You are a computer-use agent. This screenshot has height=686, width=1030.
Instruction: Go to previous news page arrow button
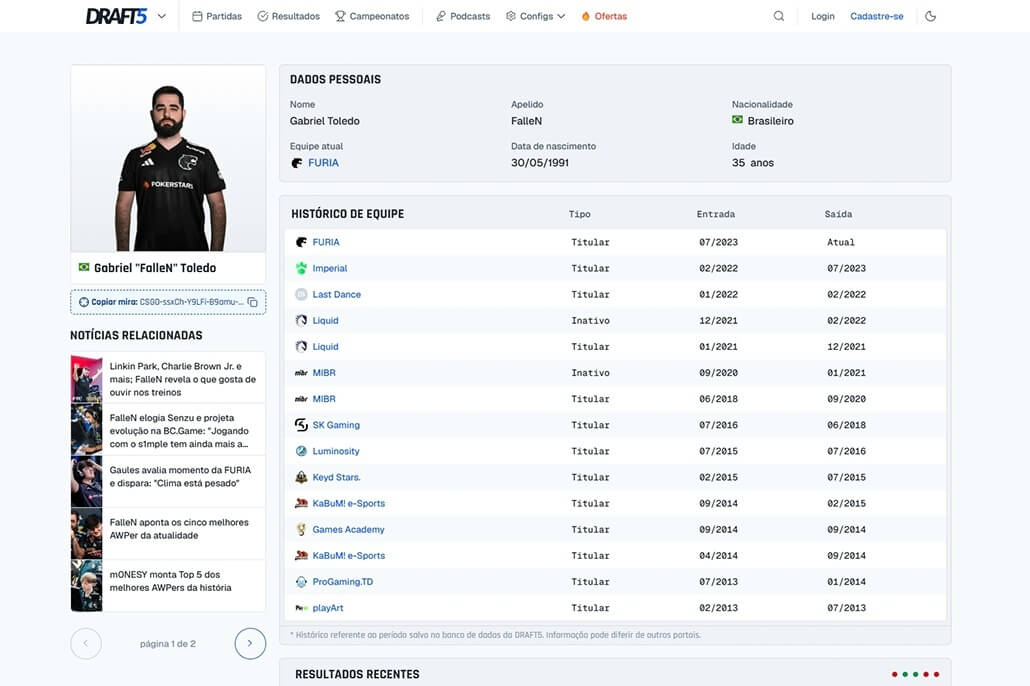coord(86,643)
